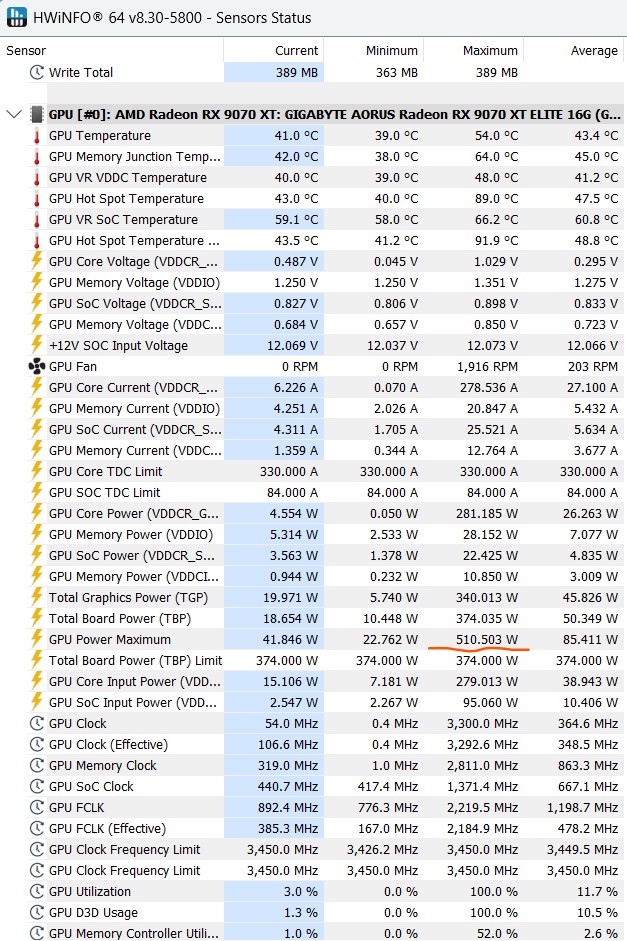Select the GPU Memory Controller Utilization row label
Screen dimensions: 627x941
click(134, 933)
